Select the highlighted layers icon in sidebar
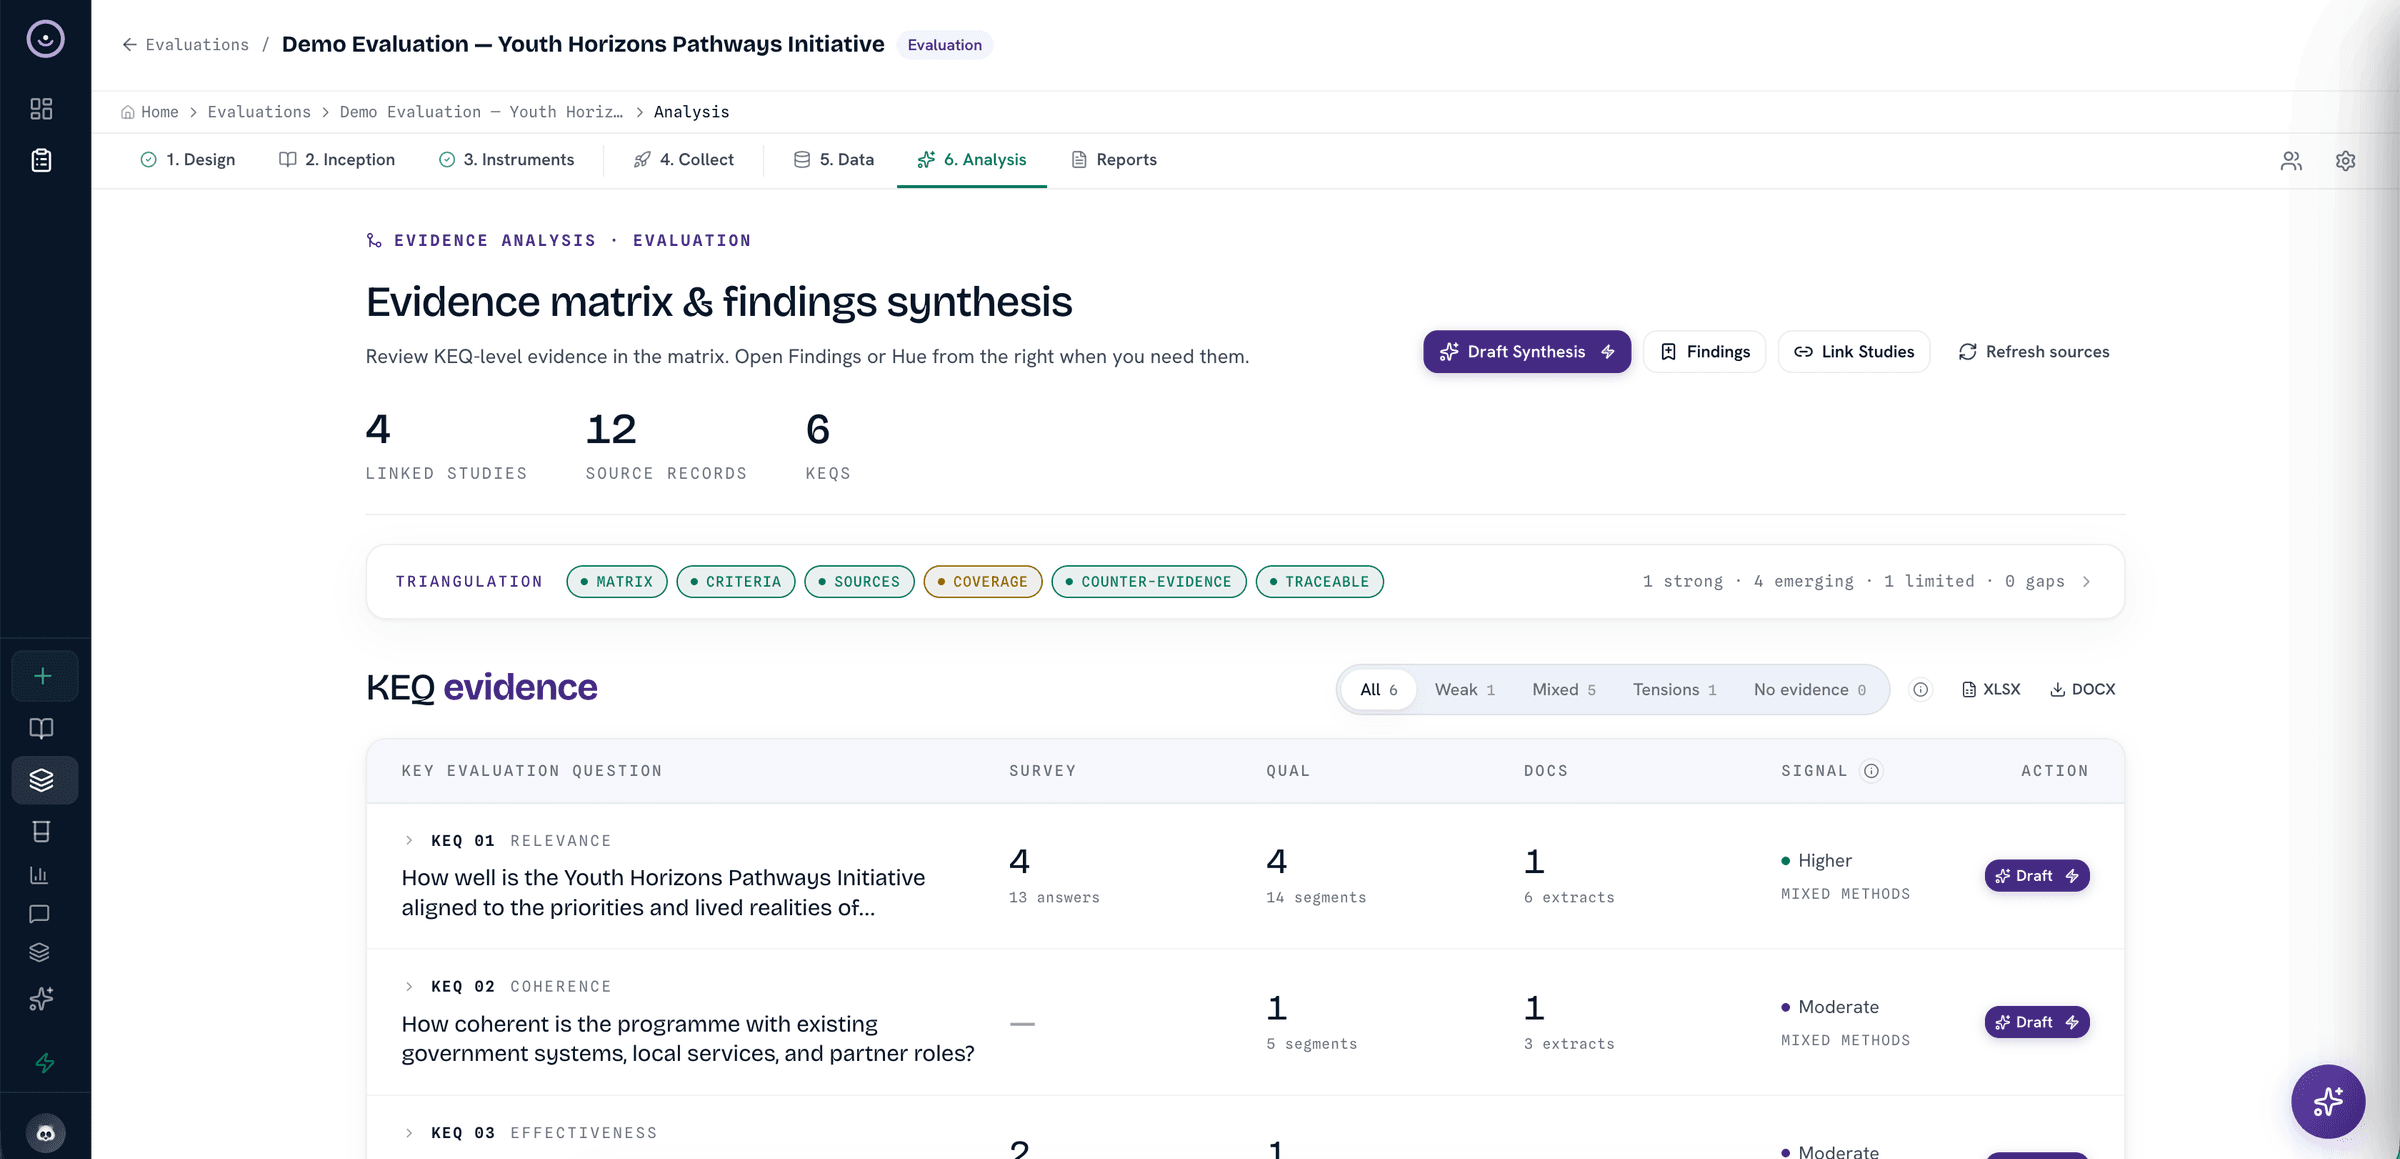 [x=43, y=780]
